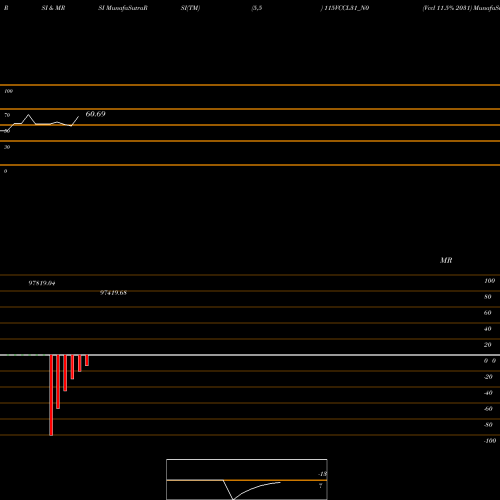Click the 70 level label on RSI axis

point(7,115)
